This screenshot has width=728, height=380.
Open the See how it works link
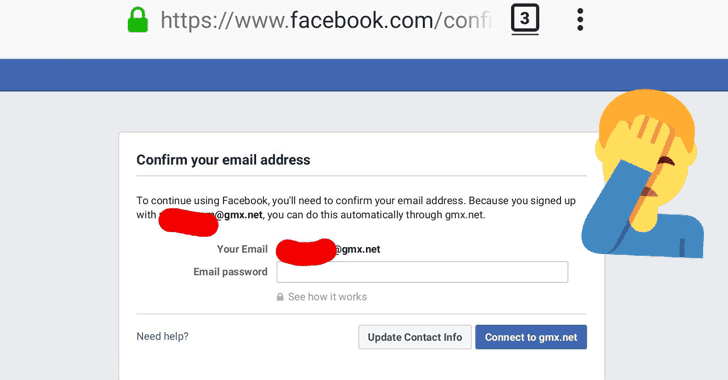pos(327,297)
